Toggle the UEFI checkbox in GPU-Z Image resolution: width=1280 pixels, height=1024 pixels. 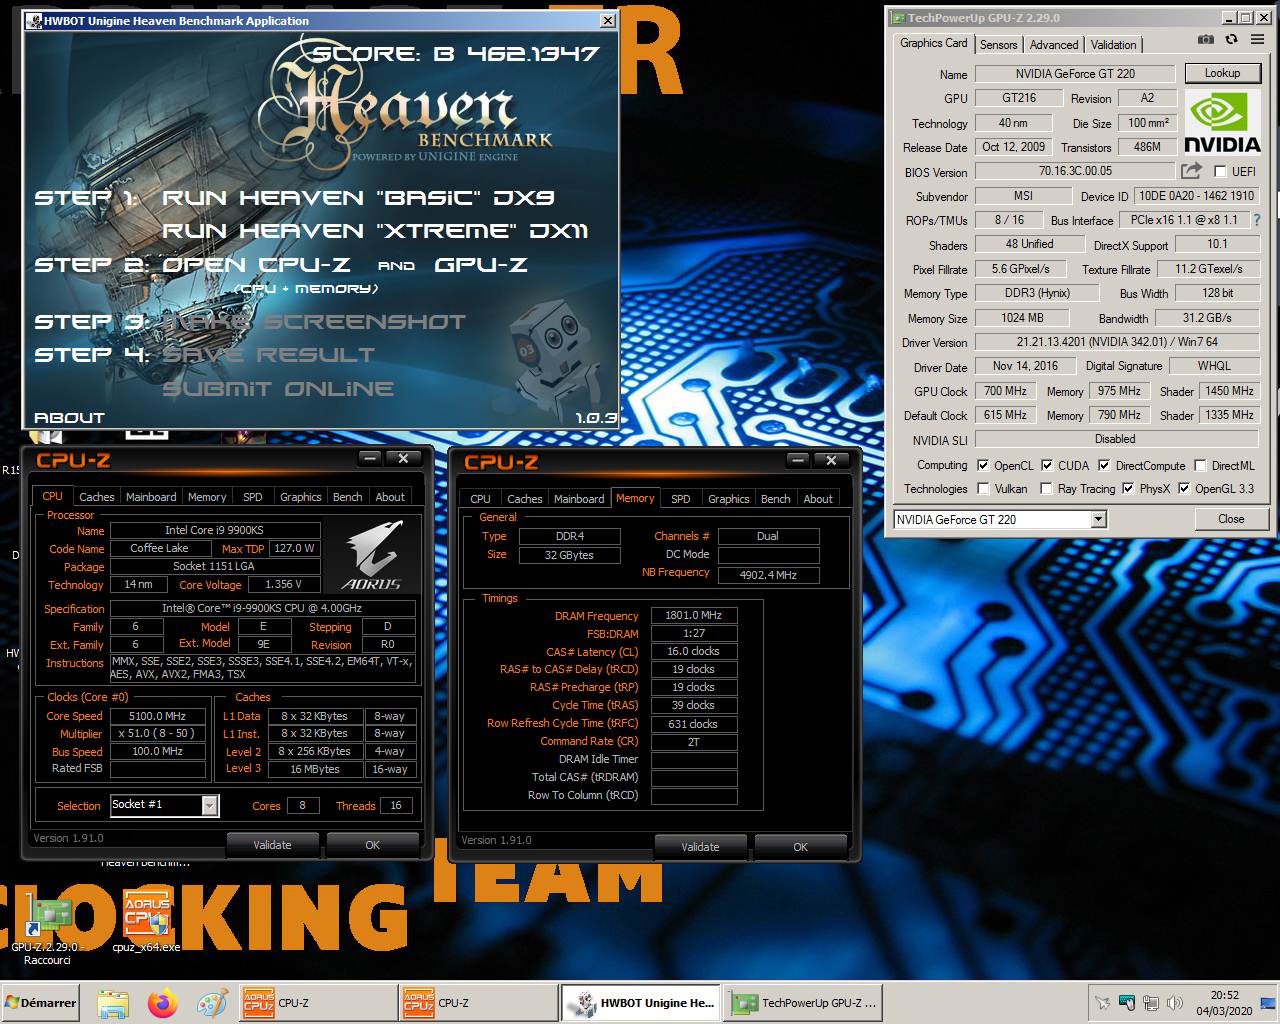pos(1220,172)
